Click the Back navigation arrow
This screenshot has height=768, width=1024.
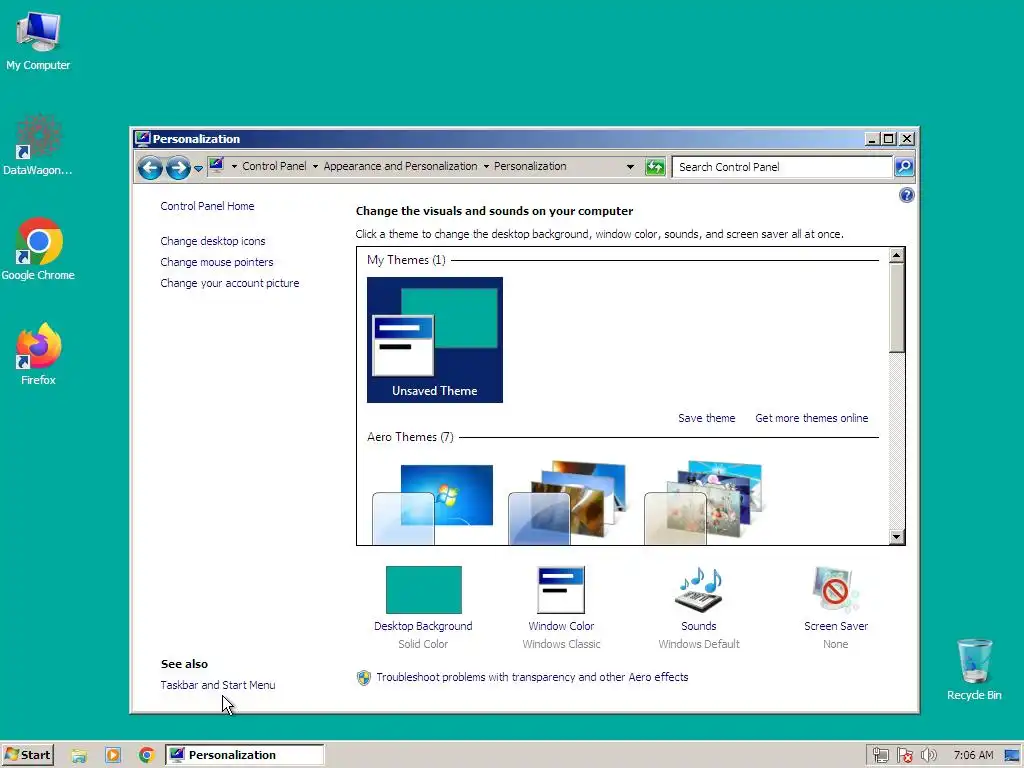150,168
